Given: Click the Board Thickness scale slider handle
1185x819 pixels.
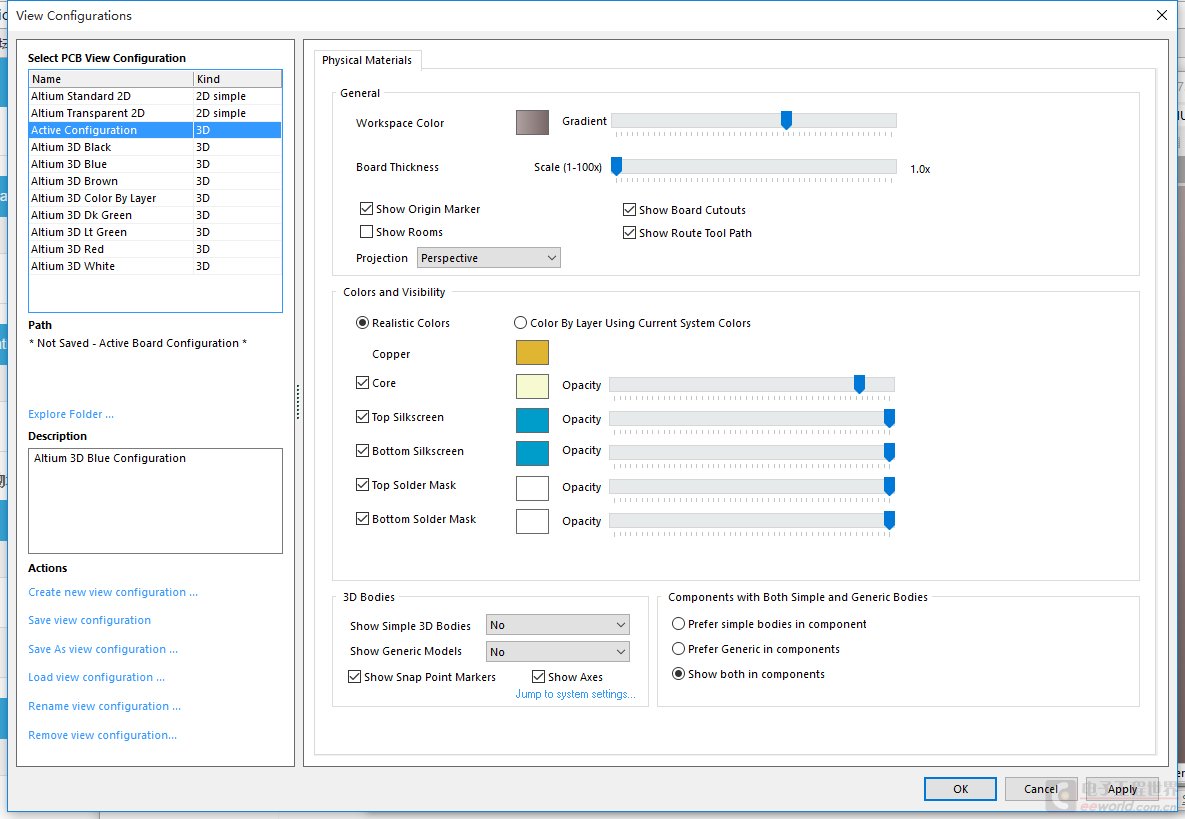Looking at the screenshot, I should pos(617,166).
